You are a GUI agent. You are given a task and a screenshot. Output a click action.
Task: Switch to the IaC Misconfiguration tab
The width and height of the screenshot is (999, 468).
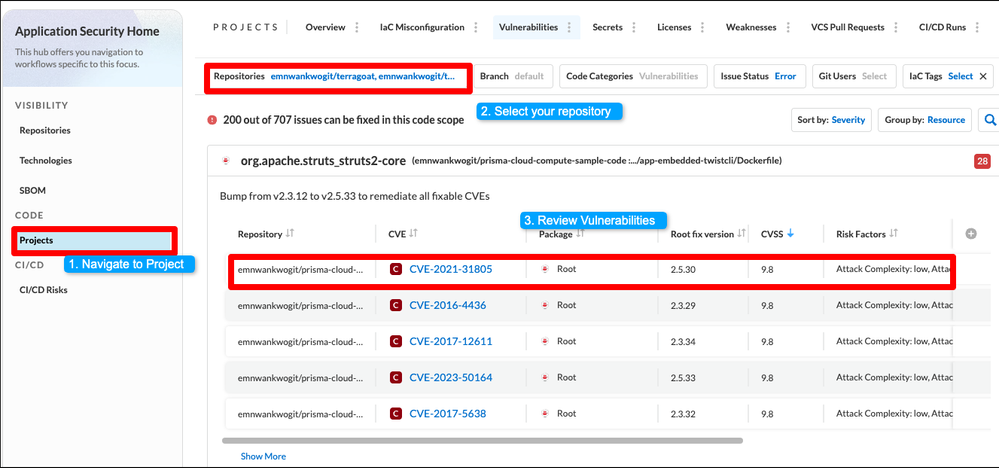pos(422,27)
